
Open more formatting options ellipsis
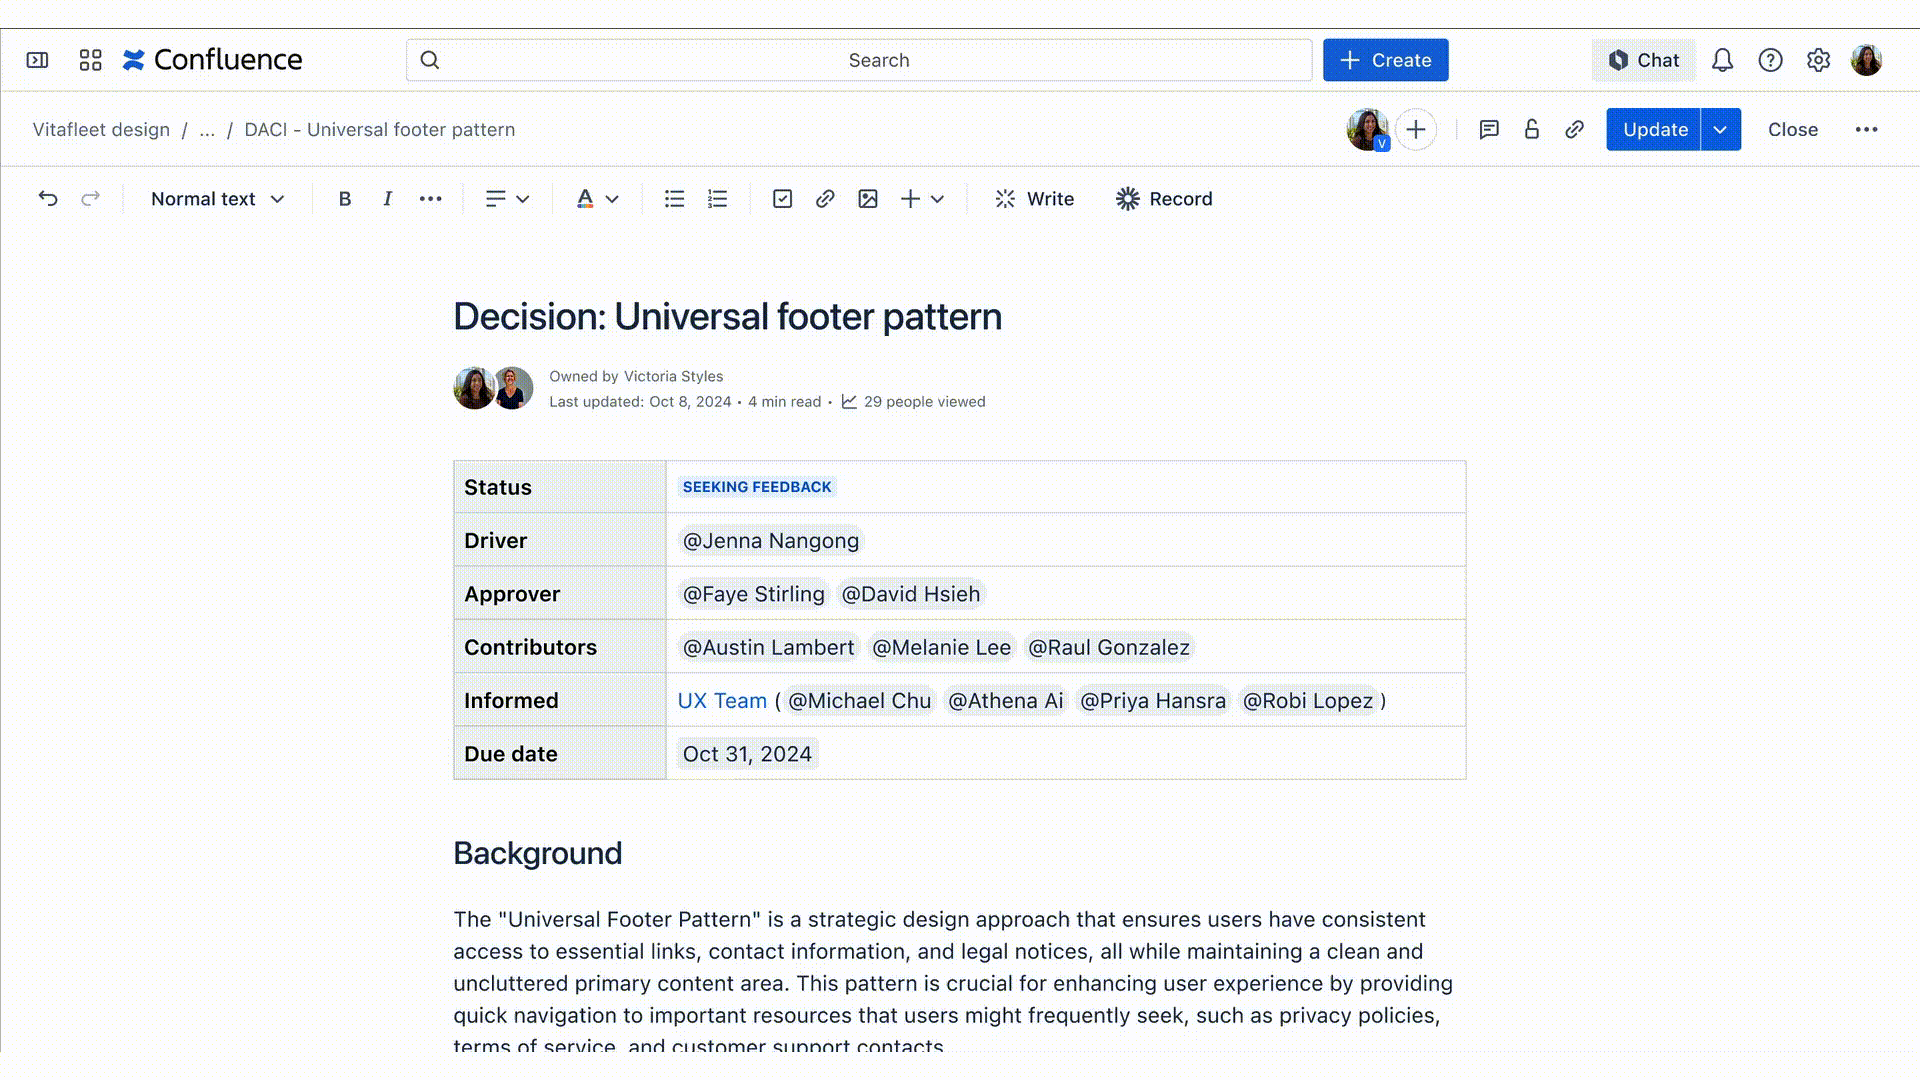point(430,198)
